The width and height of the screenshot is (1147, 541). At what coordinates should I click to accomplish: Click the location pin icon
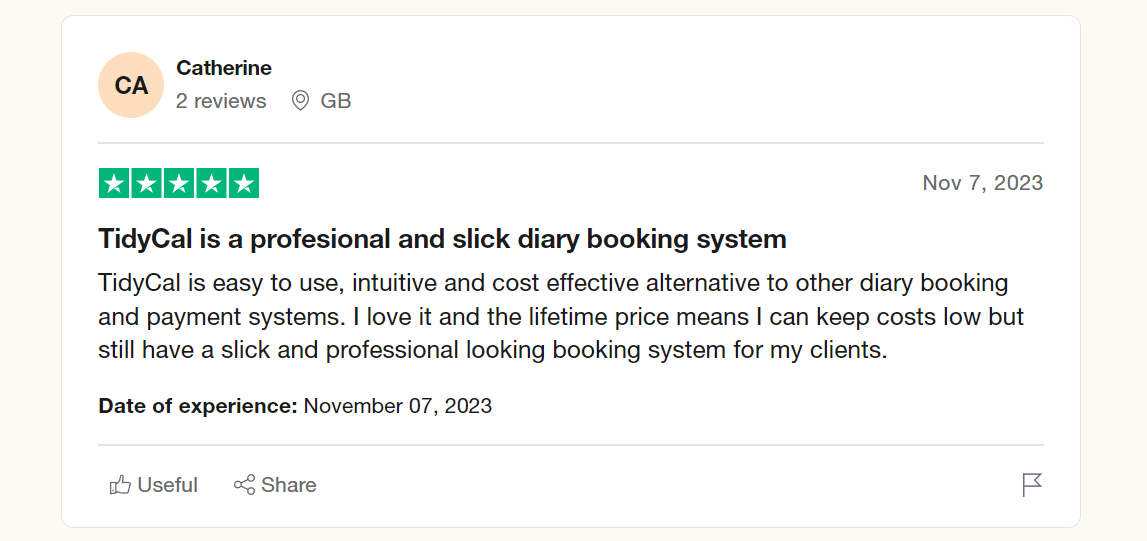[x=300, y=101]
